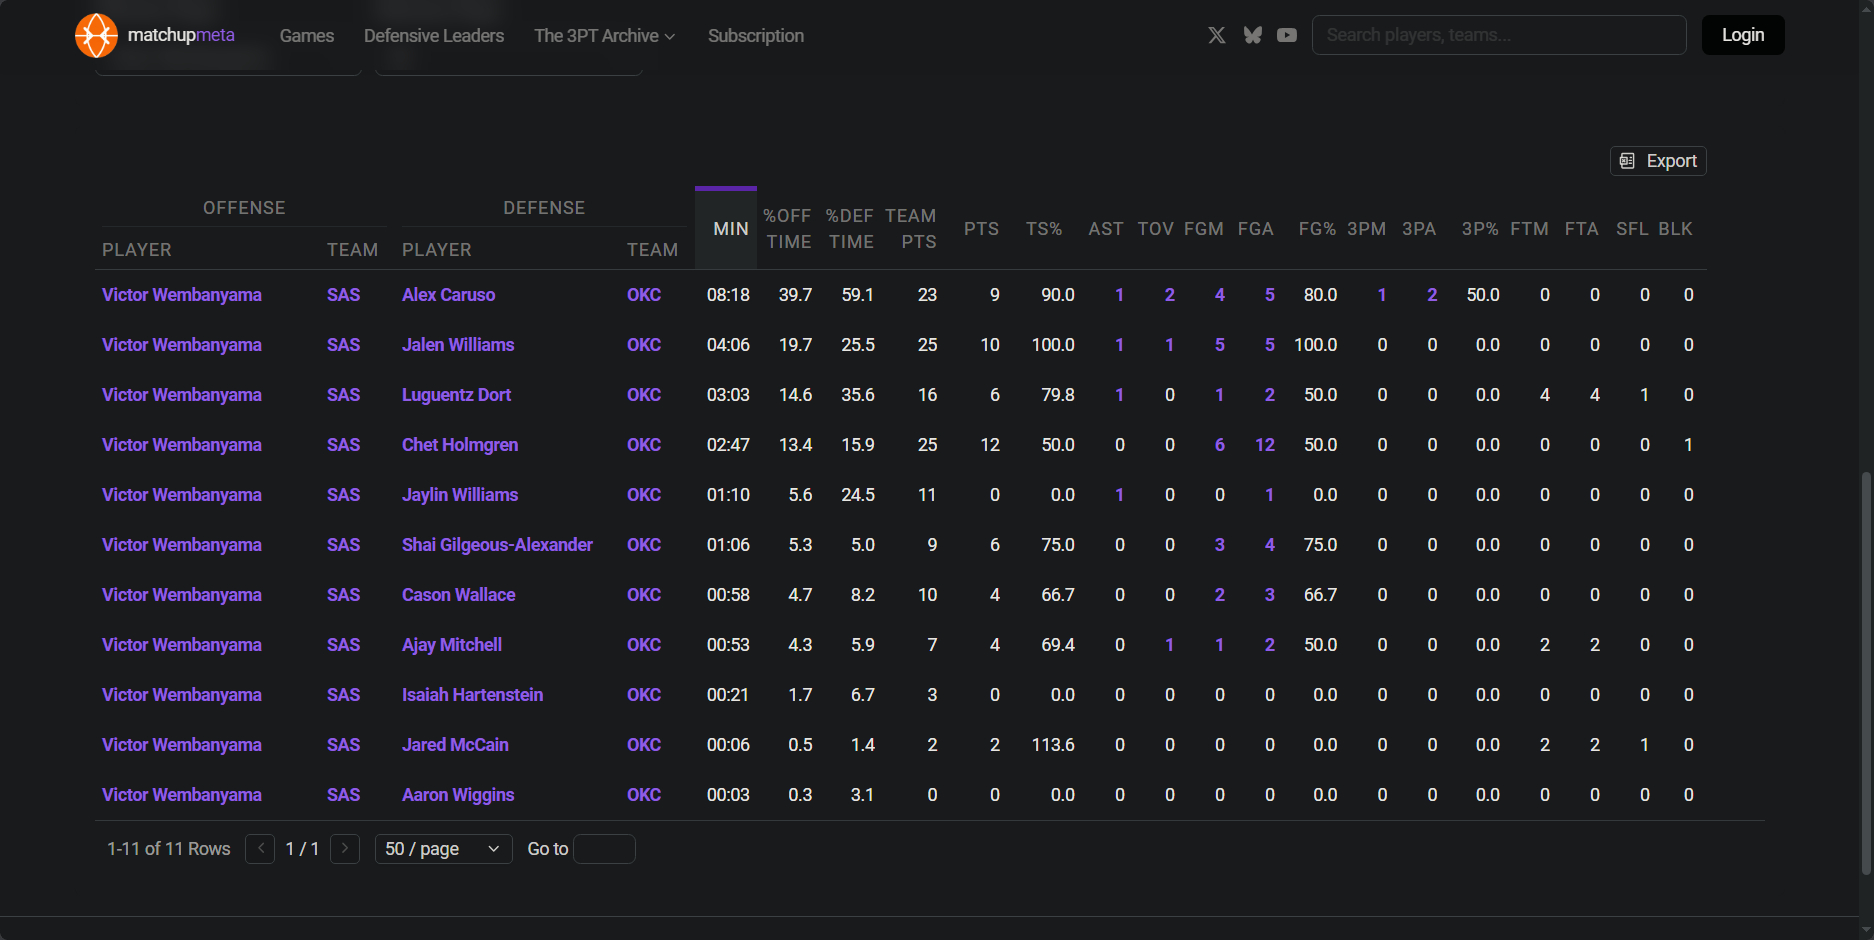The image size is (1874, 940).
Task: Click AST value 1 in Jaylin Williams row
Action: [1120, 495]
